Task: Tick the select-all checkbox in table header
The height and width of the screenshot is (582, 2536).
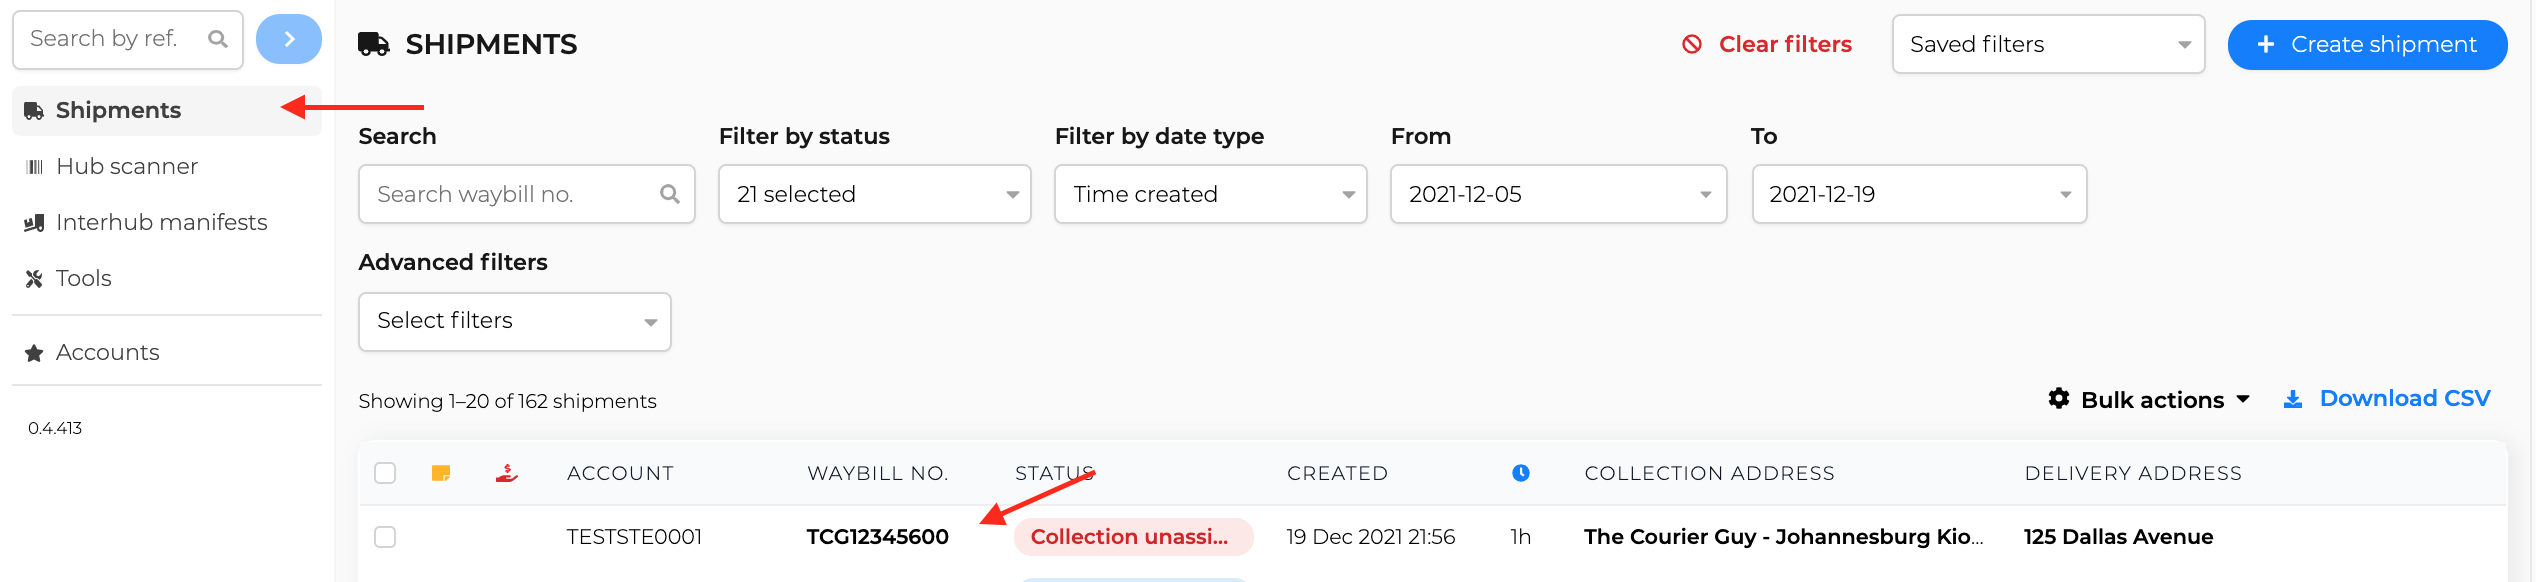Action: (385, 473)
